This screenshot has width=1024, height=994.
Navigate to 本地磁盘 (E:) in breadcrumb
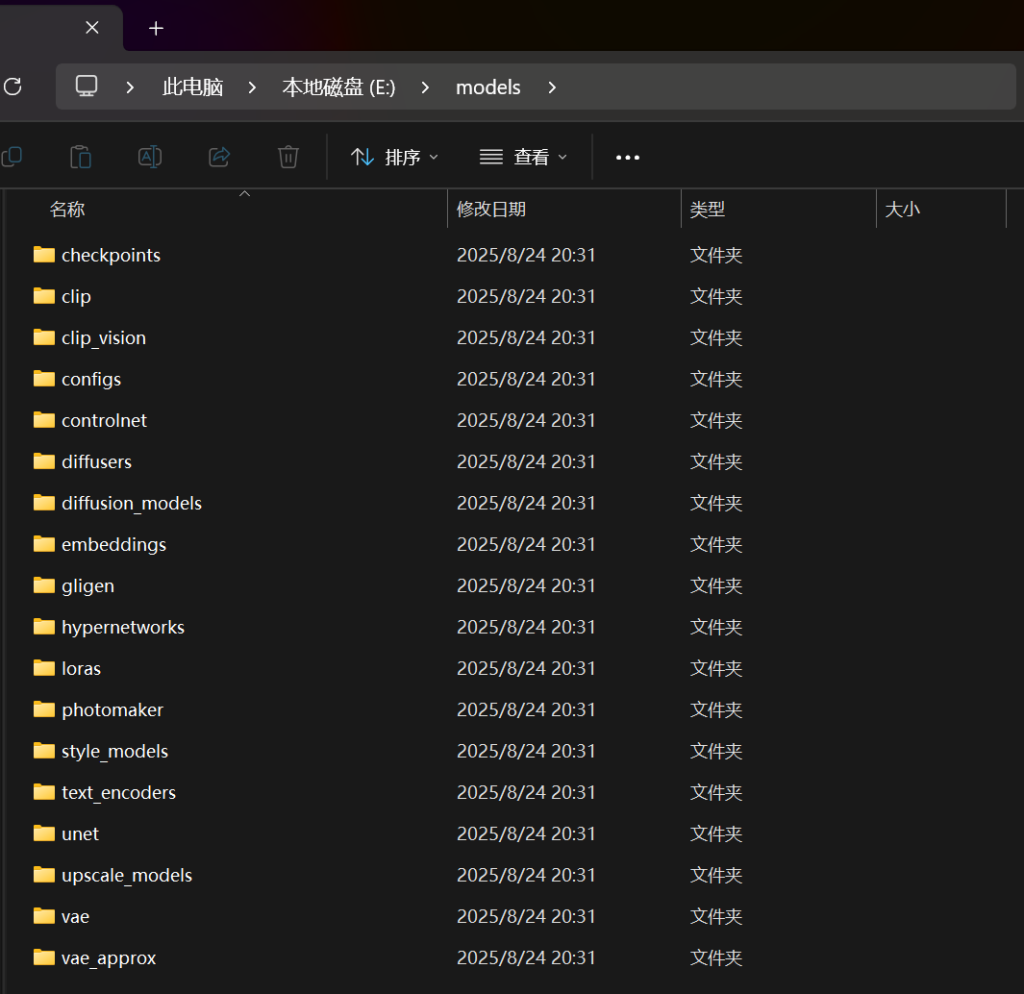click(338, 88)
